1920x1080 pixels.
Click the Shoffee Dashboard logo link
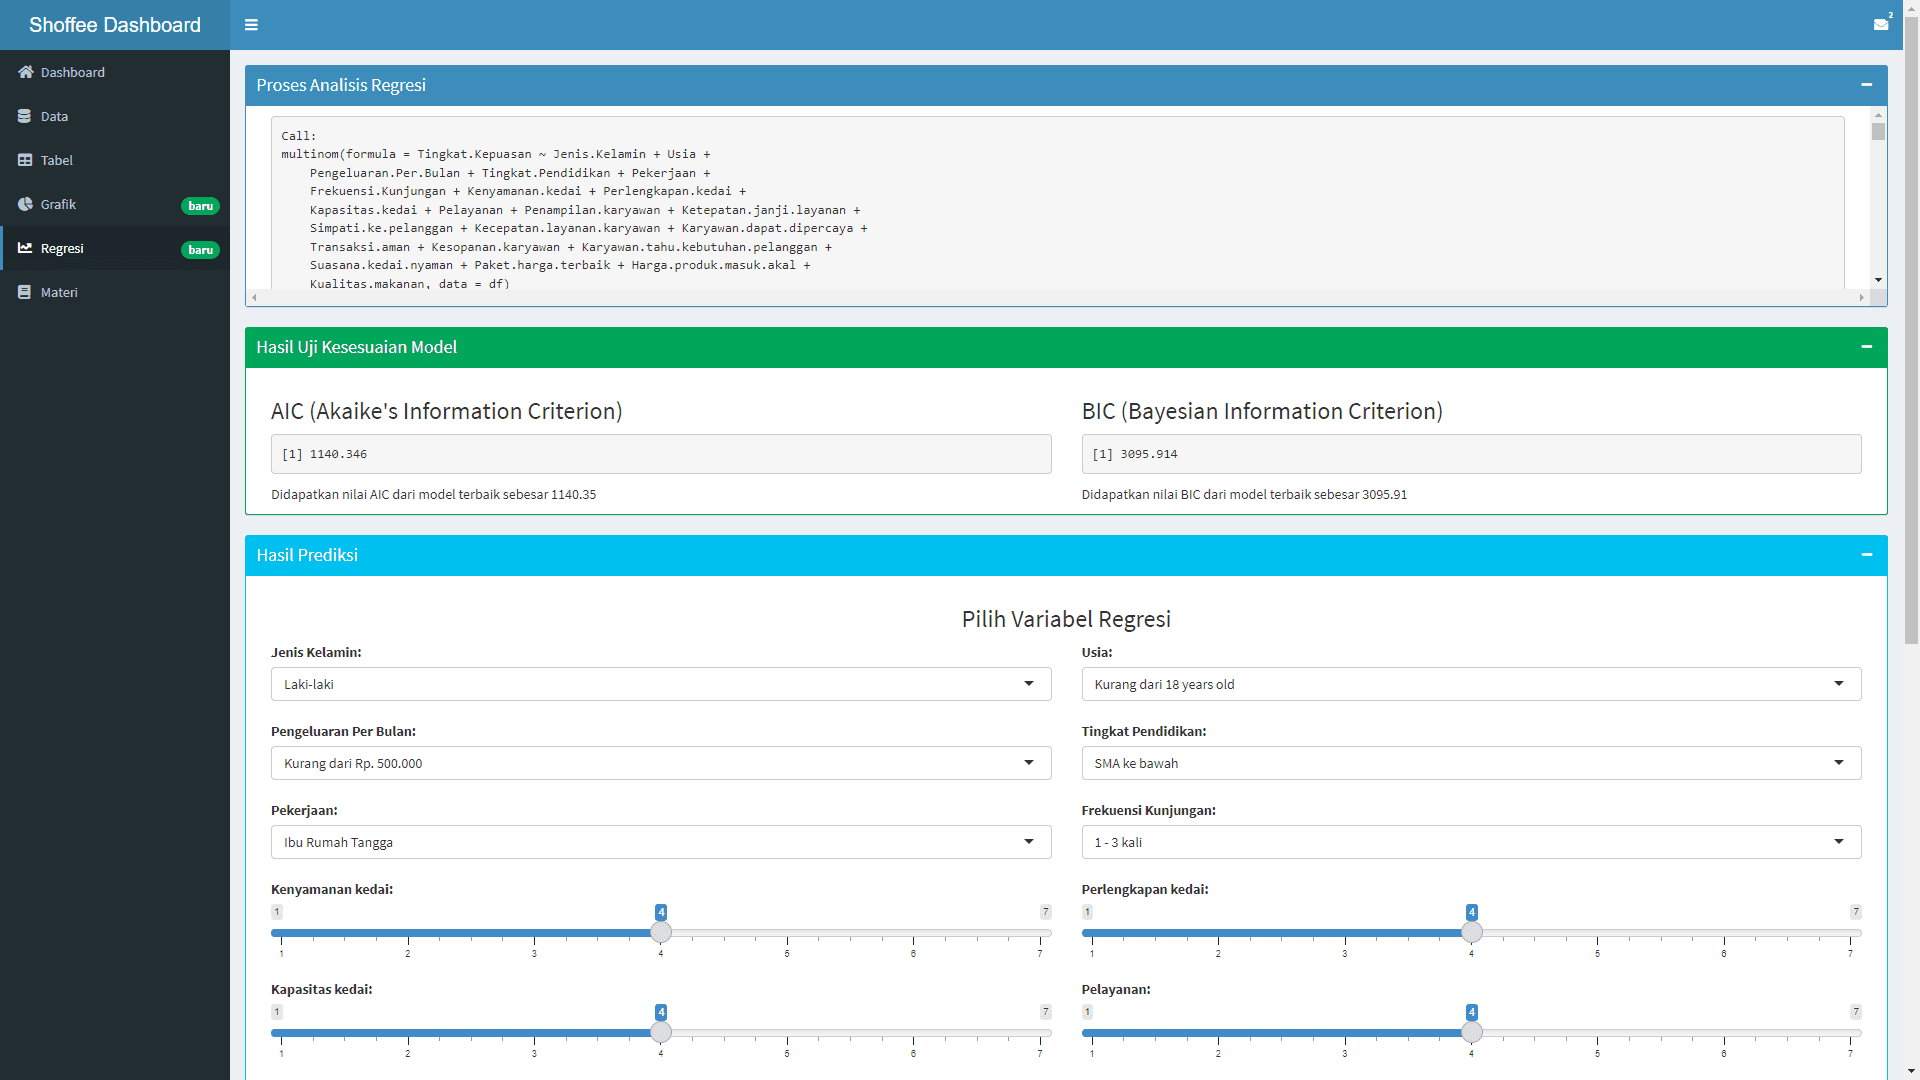coord(115,25)
